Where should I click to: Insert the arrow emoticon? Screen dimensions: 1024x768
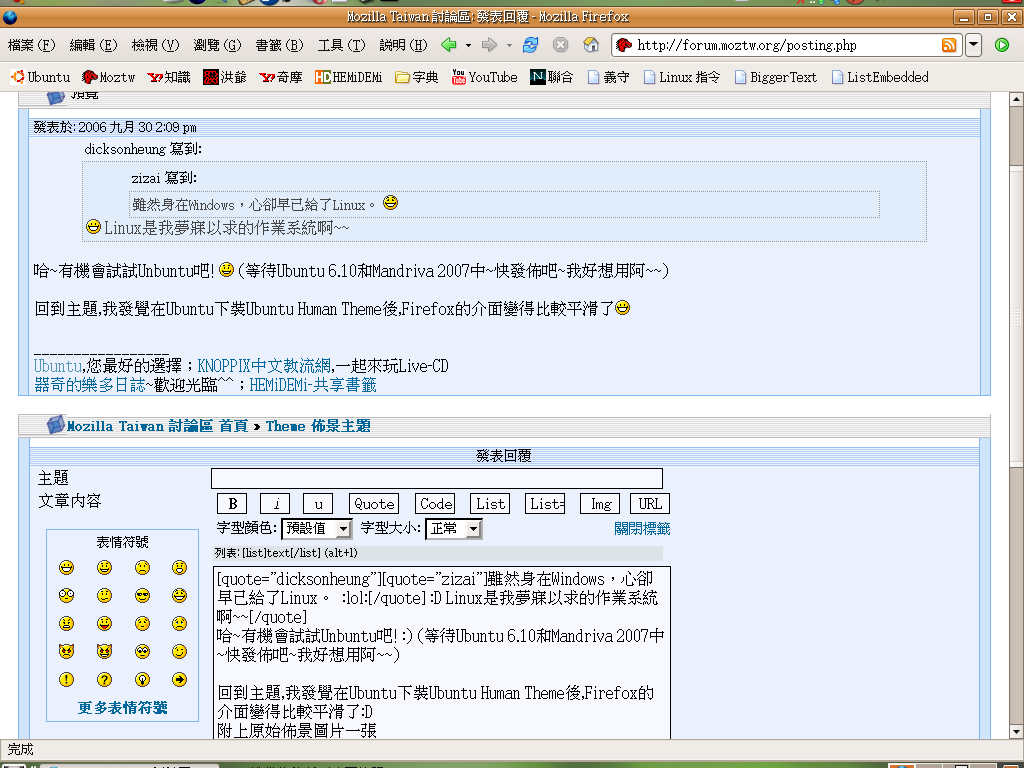pyautogui.click(x=179, y=680)
